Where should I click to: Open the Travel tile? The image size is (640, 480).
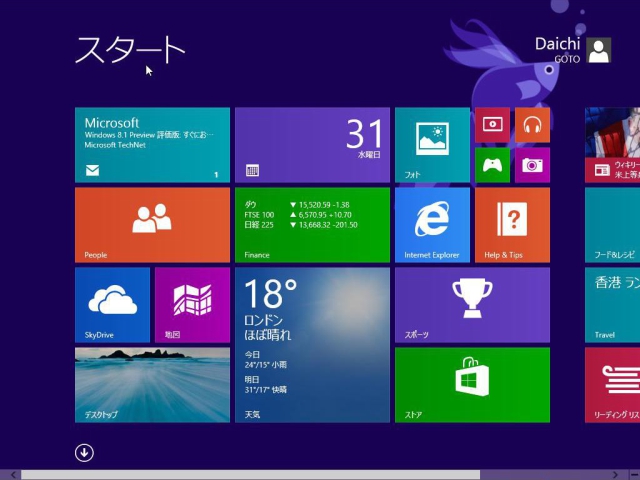tap(612, 305)
